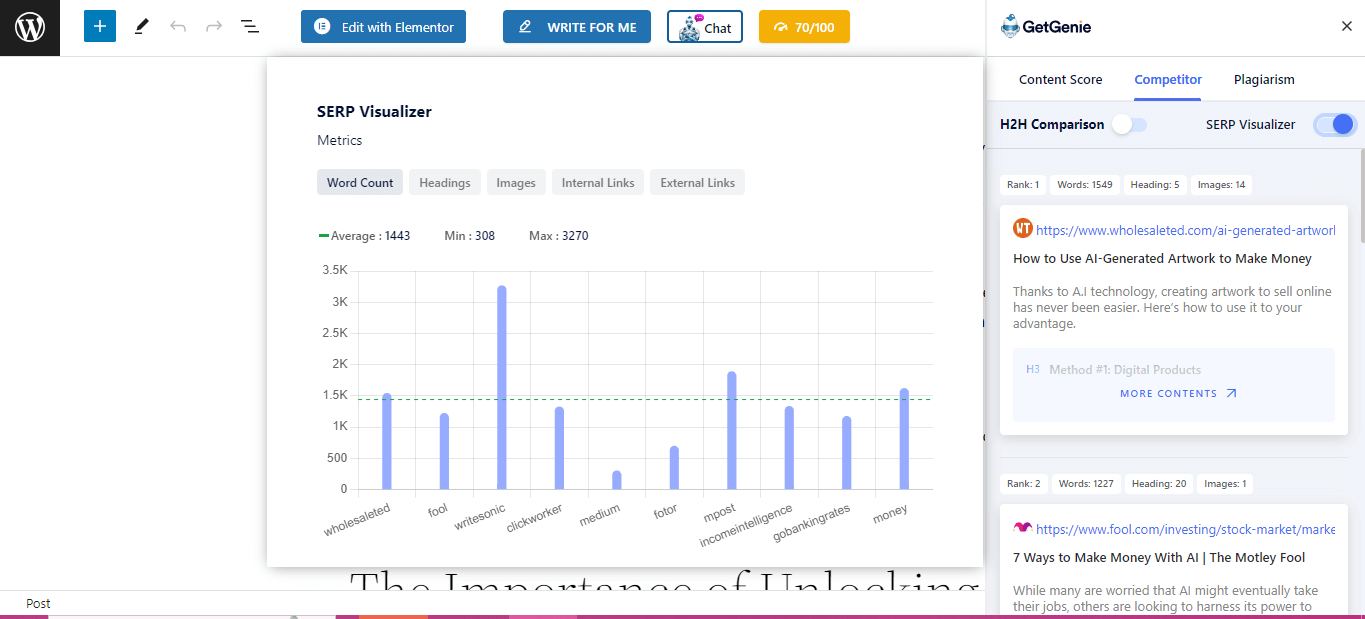Viewport: 1365px width, 619px height.
Task: Click the mpost bar in chart
Action: pyautogui.click(x=732, y=431)
